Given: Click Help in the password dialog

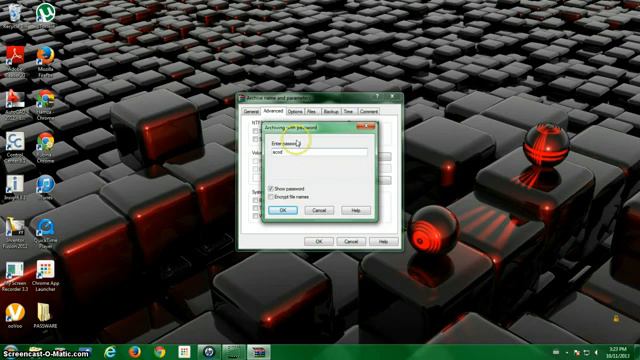Looking at the screenshot, I should pos(356,210).
